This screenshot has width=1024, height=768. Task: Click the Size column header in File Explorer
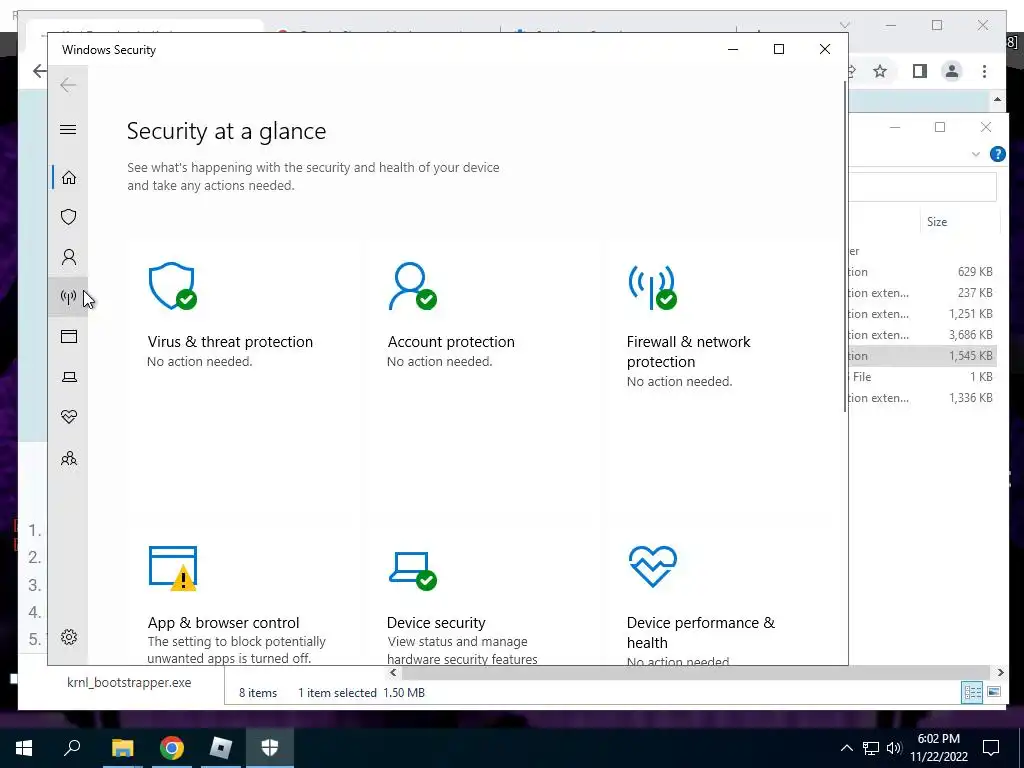[x=936, y=222]
